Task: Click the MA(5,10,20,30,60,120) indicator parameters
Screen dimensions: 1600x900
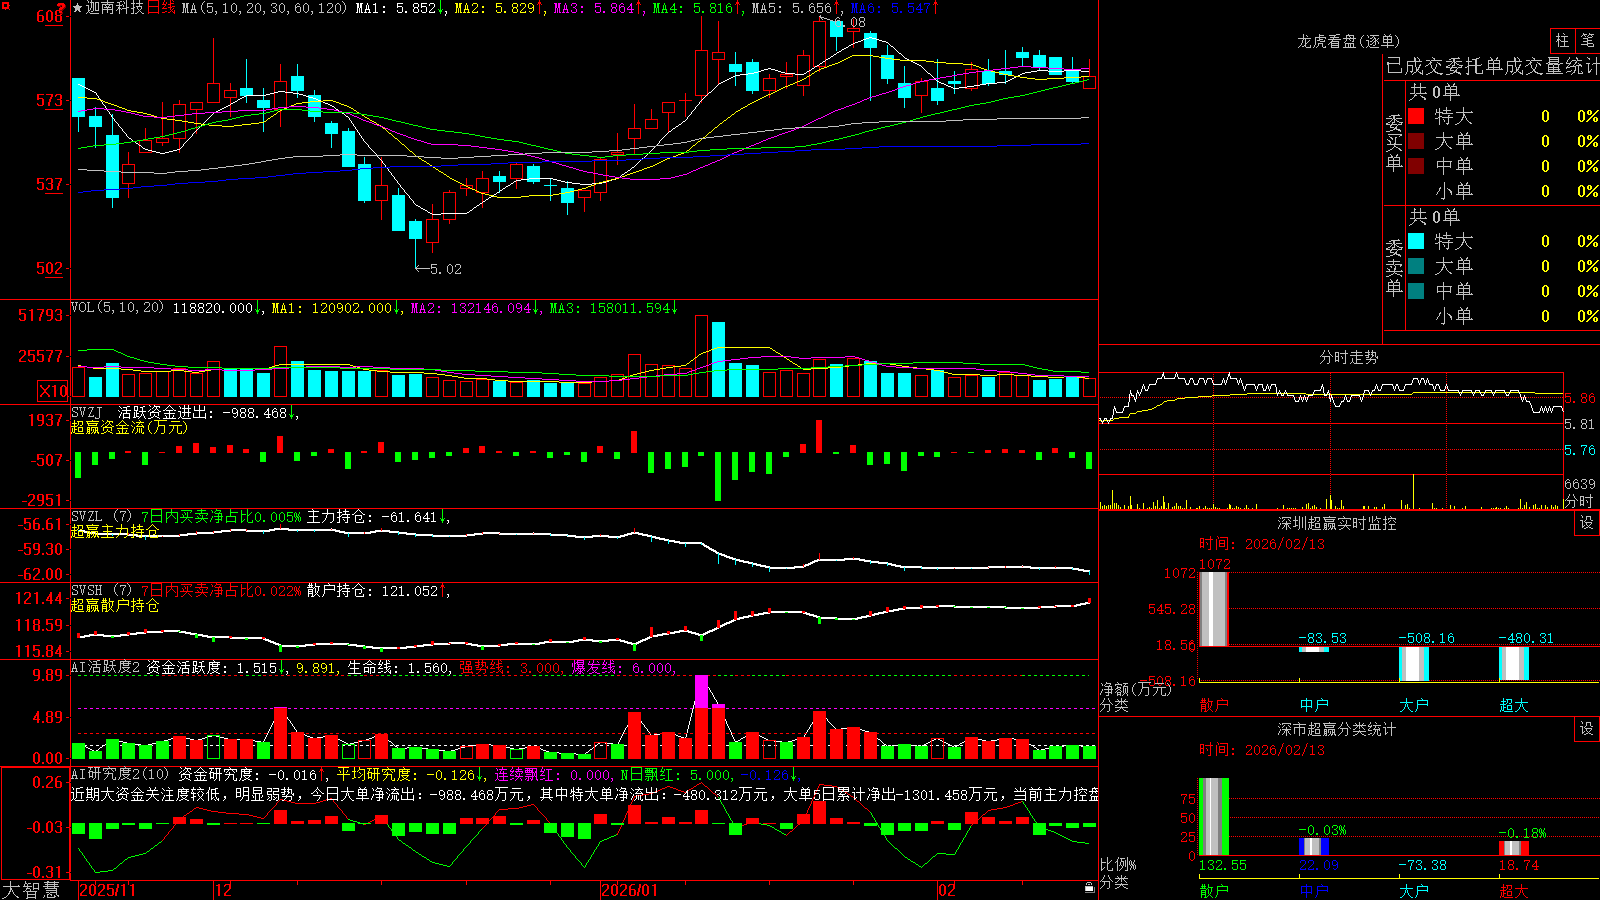Action: tap(264, 8)
